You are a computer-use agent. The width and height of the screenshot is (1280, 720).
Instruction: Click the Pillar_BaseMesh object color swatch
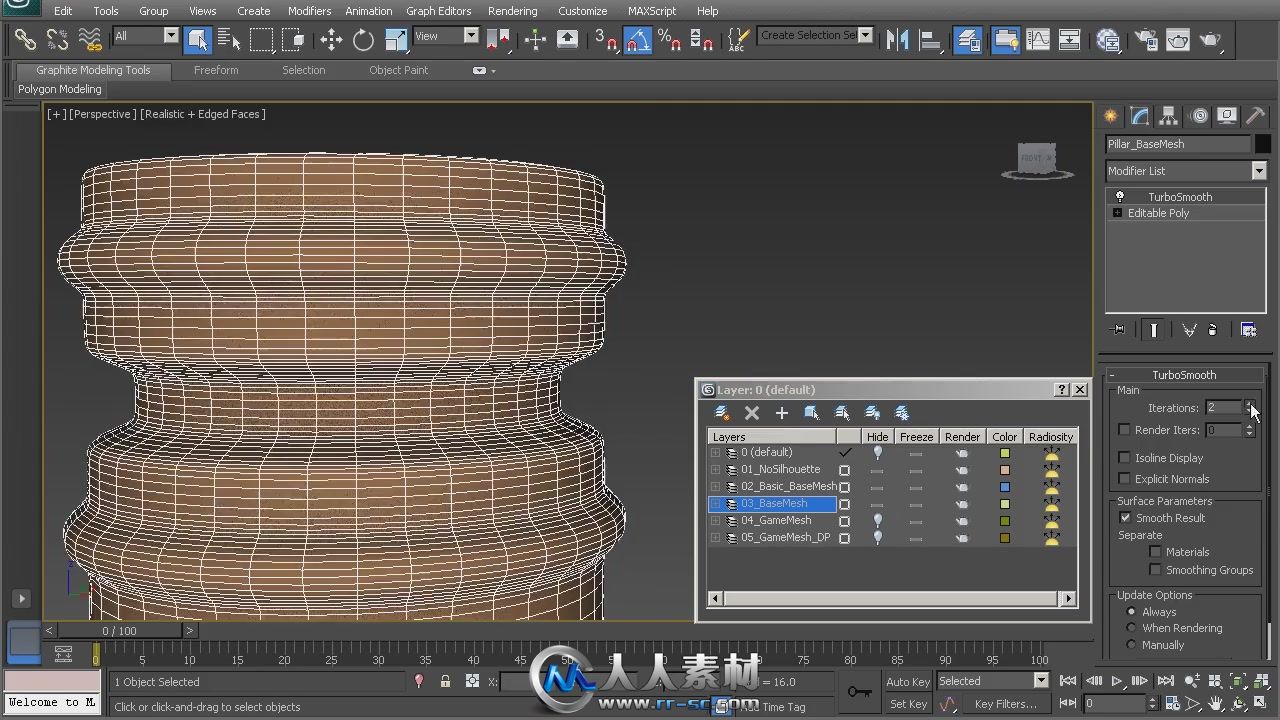click(1262, 144)
